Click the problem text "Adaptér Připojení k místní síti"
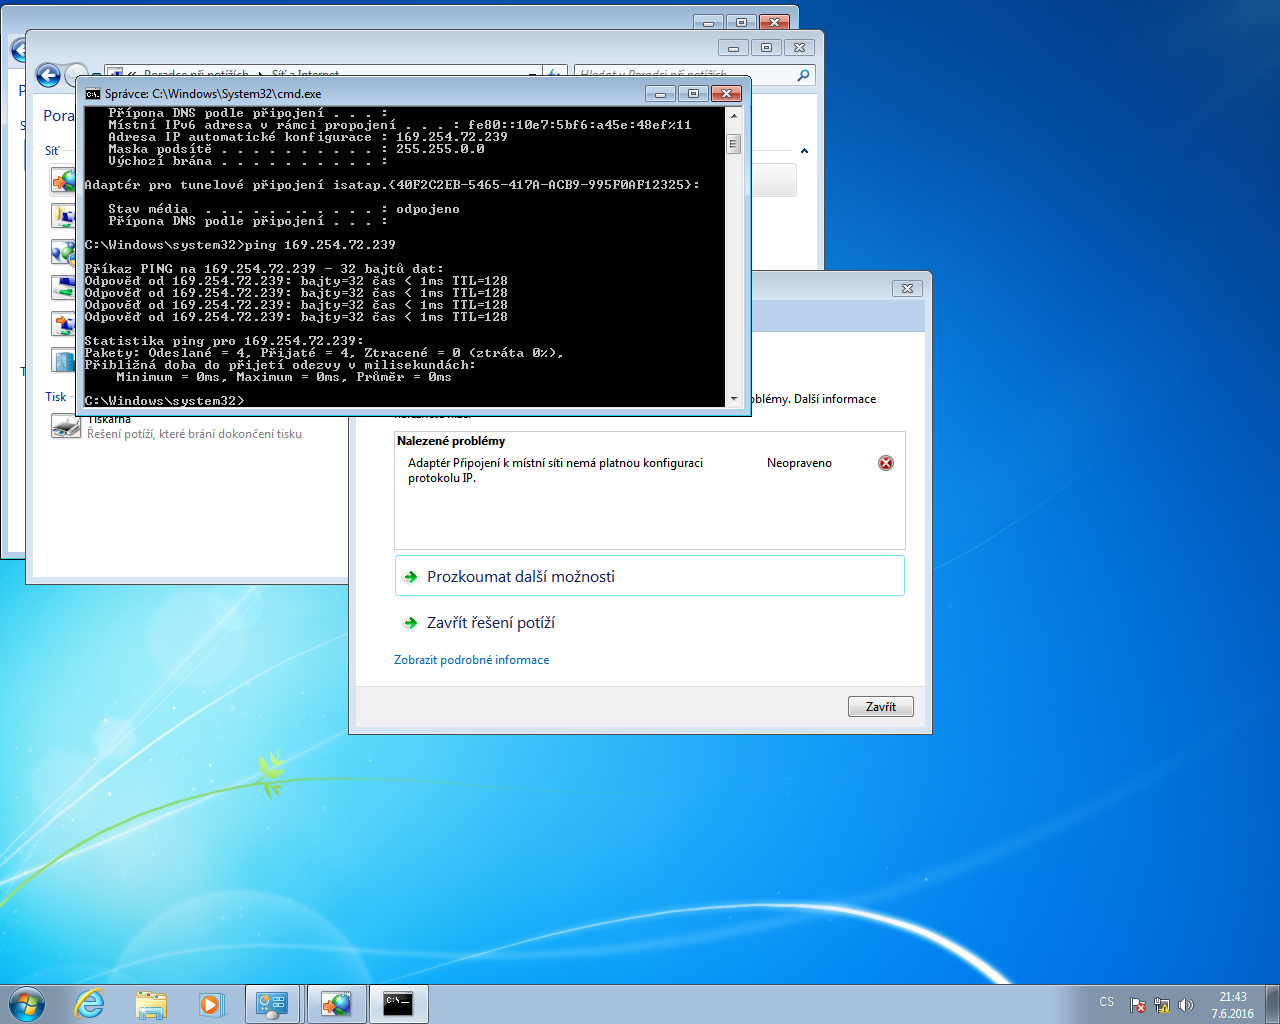 pyautogui.click(x=555, y=470)
